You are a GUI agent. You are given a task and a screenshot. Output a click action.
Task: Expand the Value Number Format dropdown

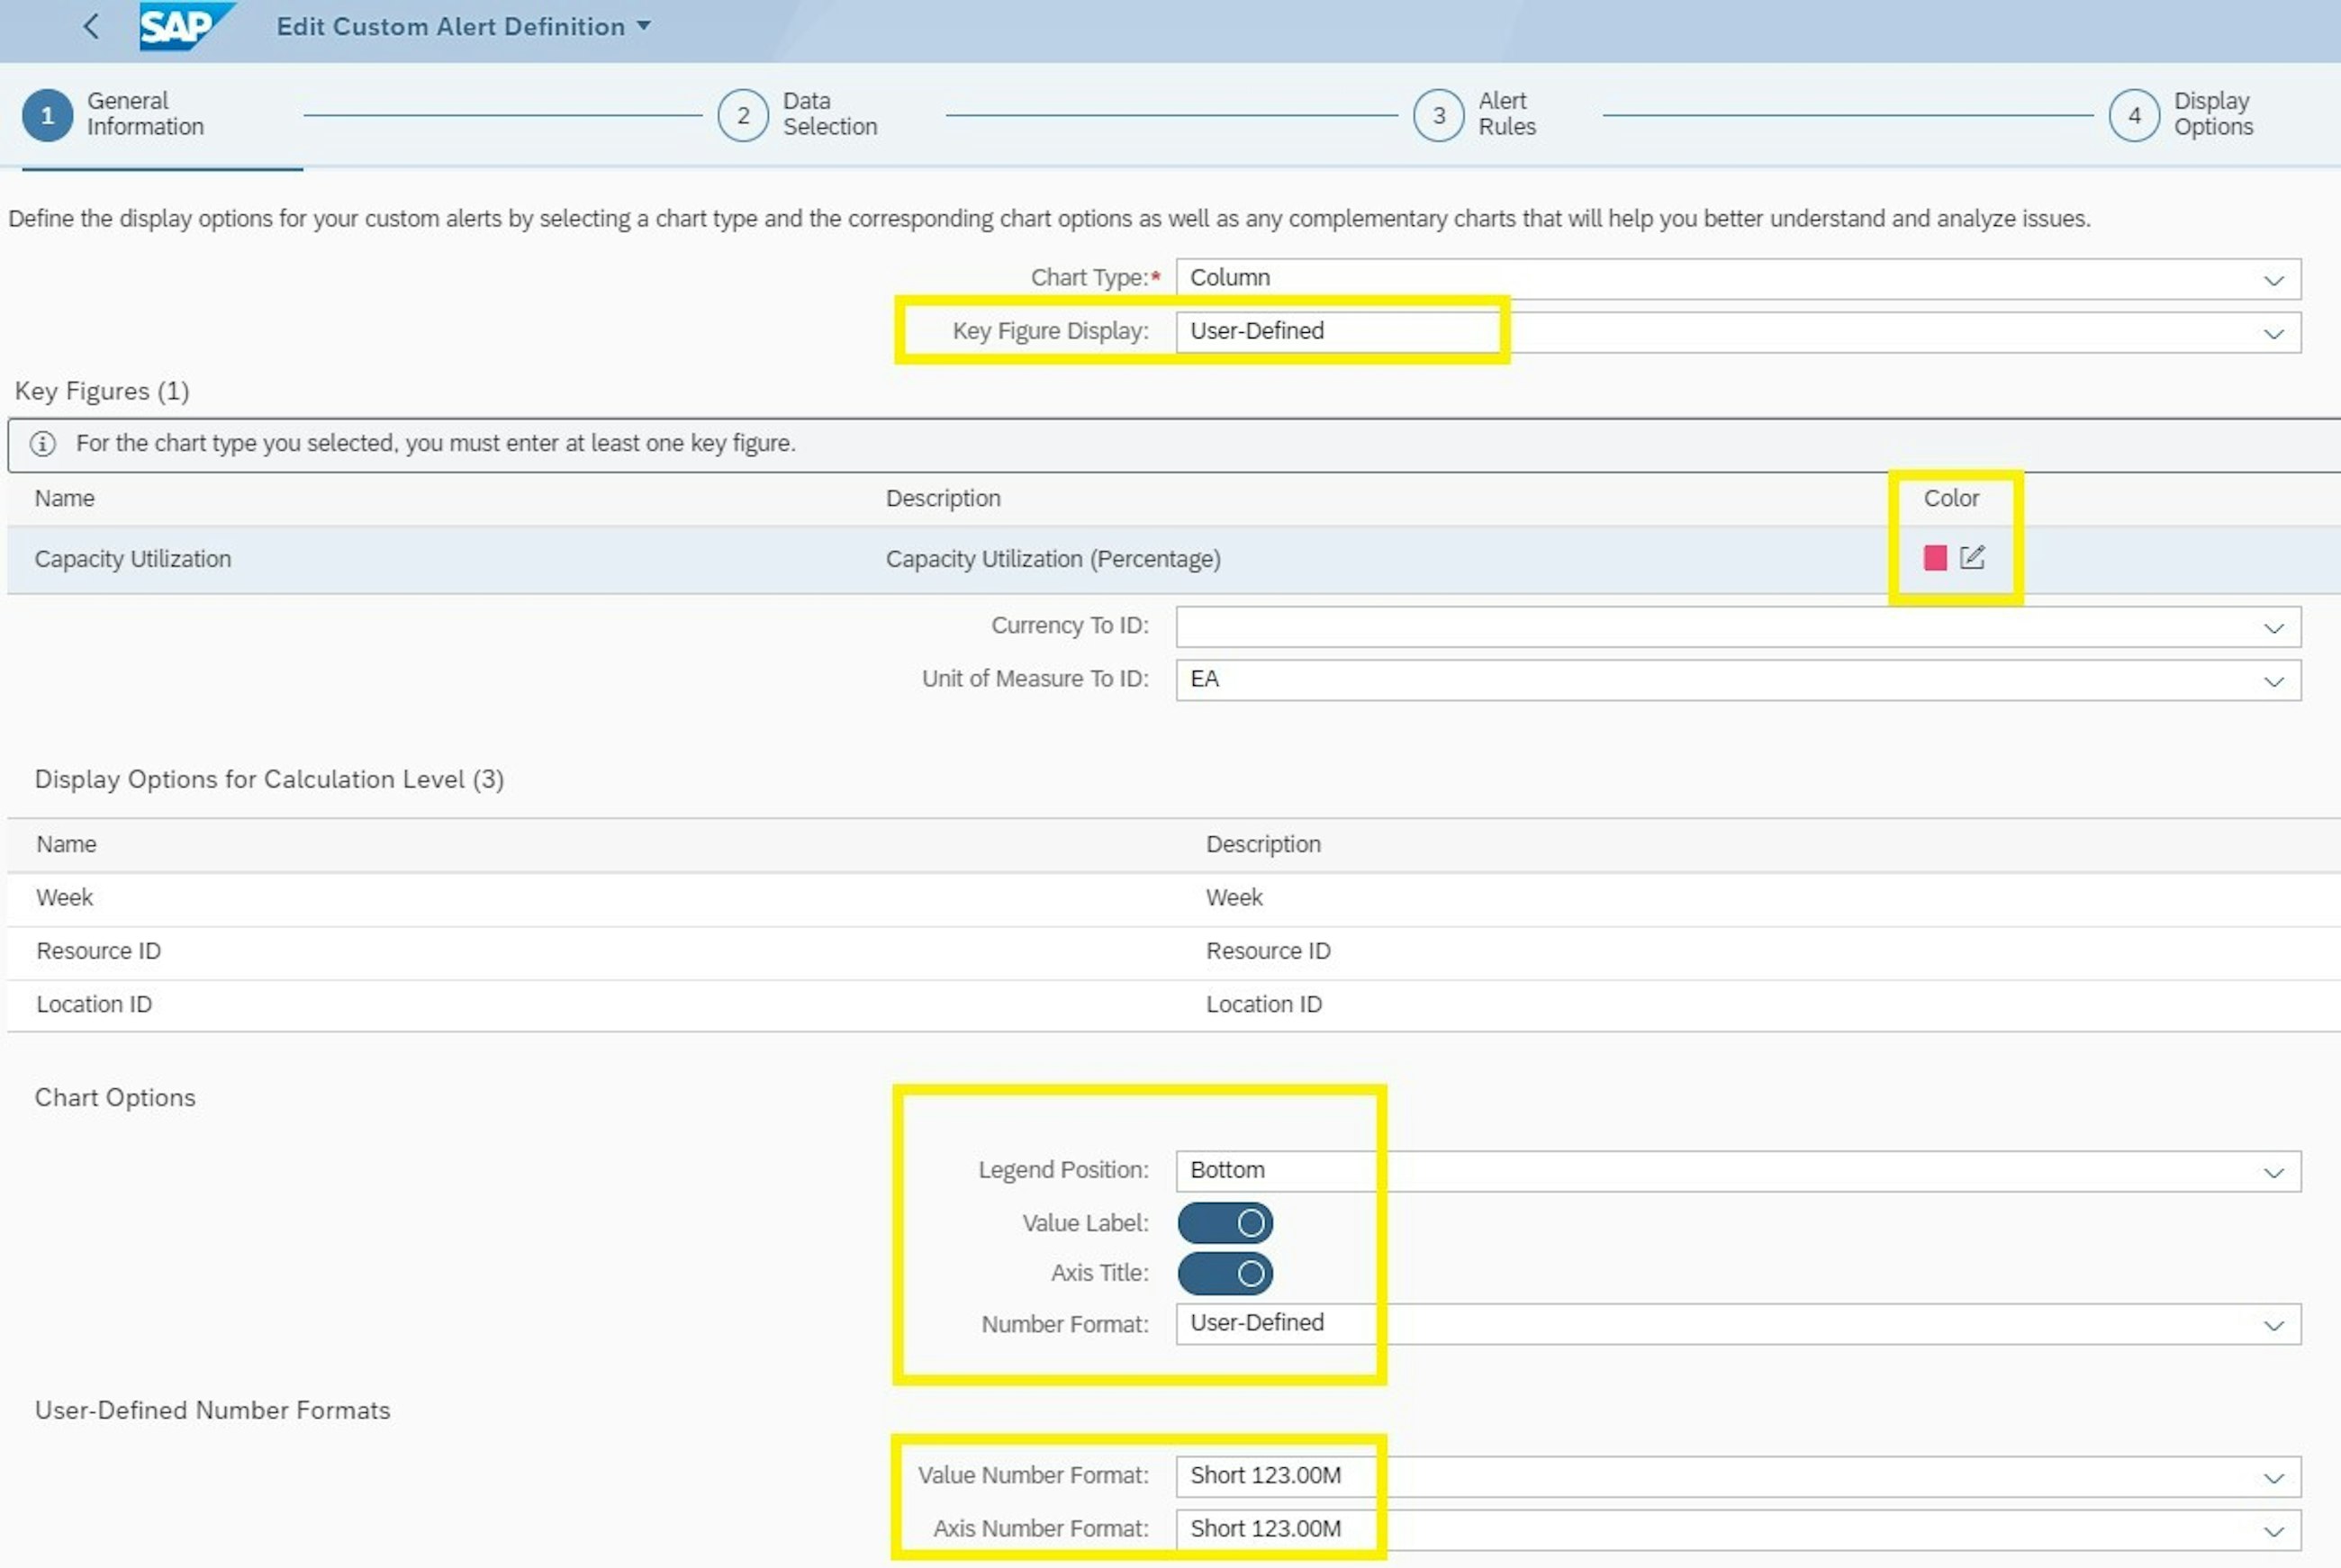point(2273,1478)
